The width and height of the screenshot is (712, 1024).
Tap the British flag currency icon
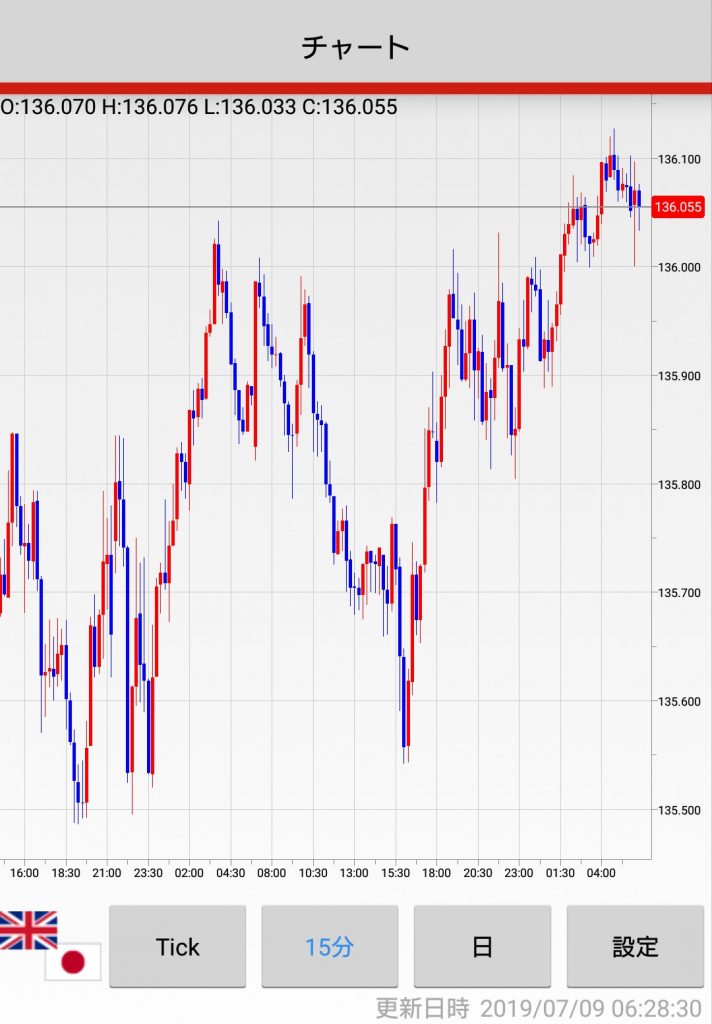point(28,930)
